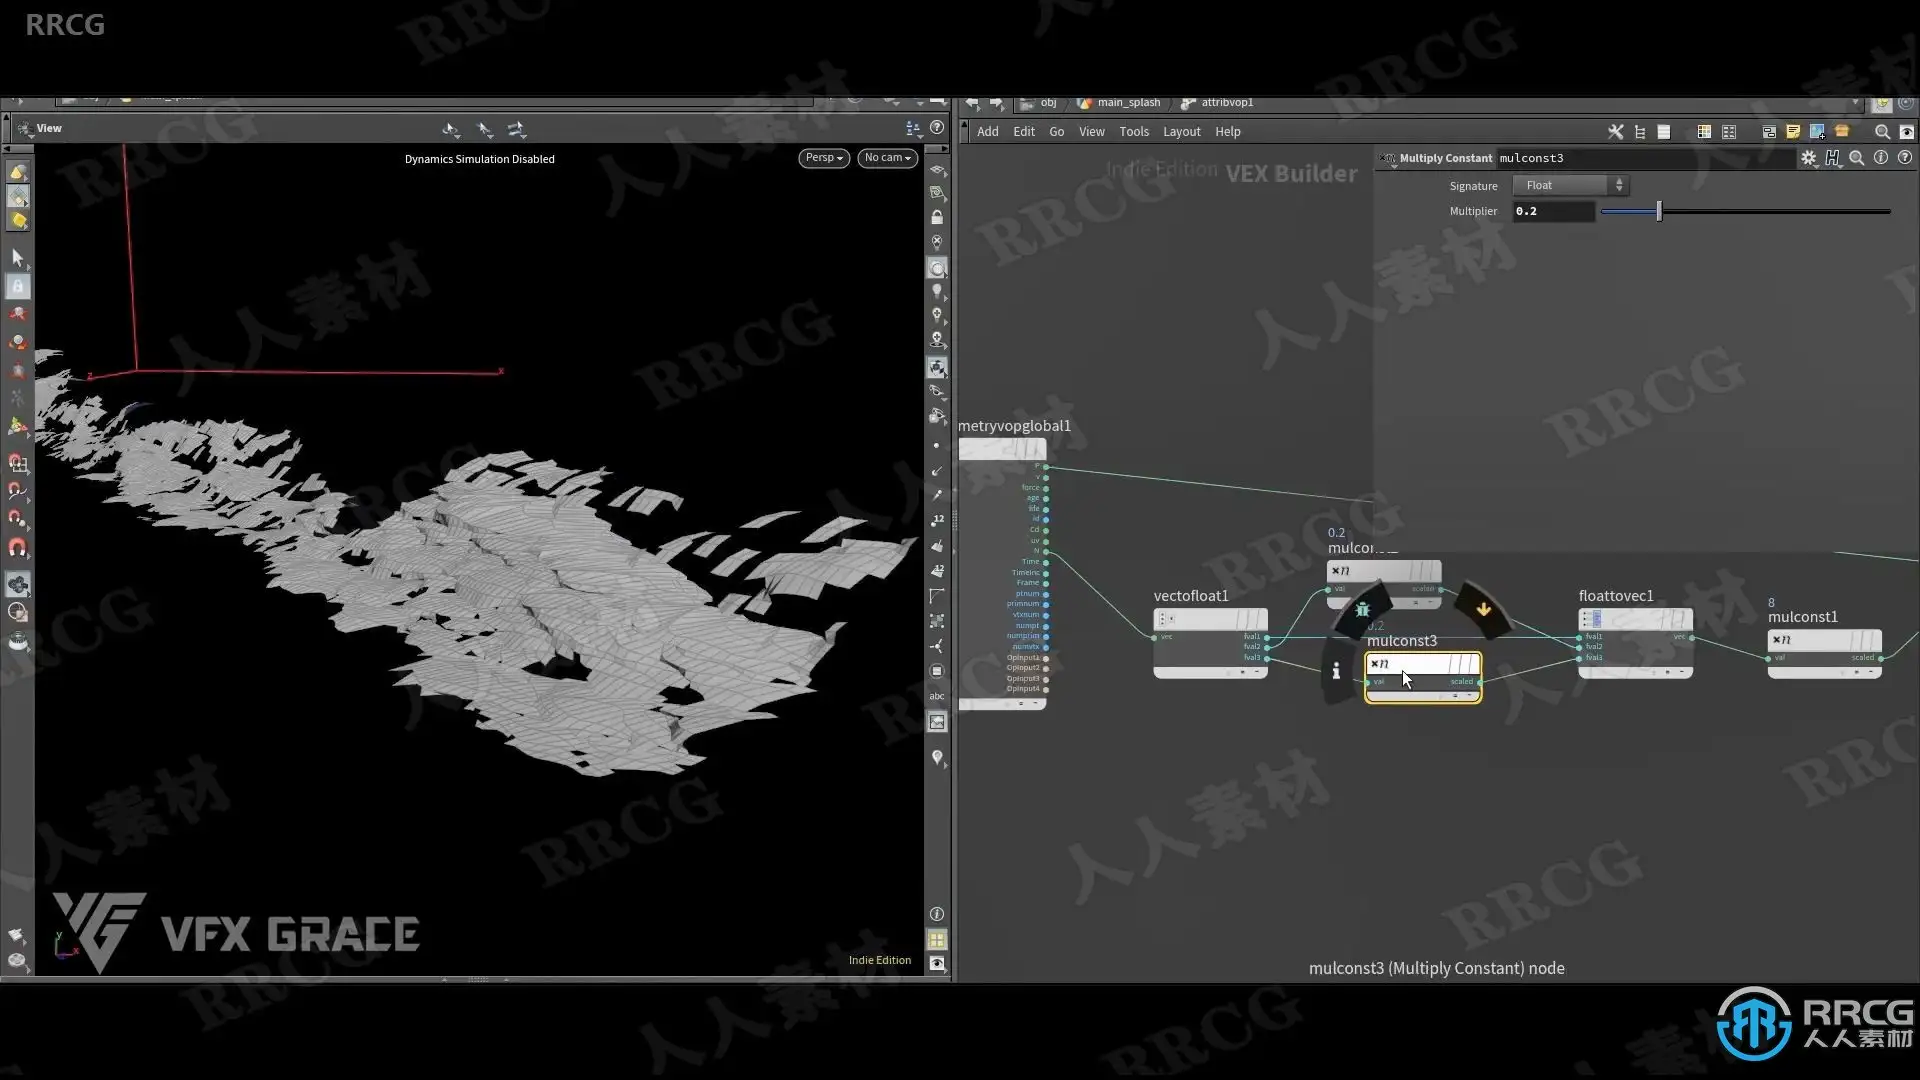Add a sticky note in network
This screenshot has width=1920, height=1080.
point(1793,132)
